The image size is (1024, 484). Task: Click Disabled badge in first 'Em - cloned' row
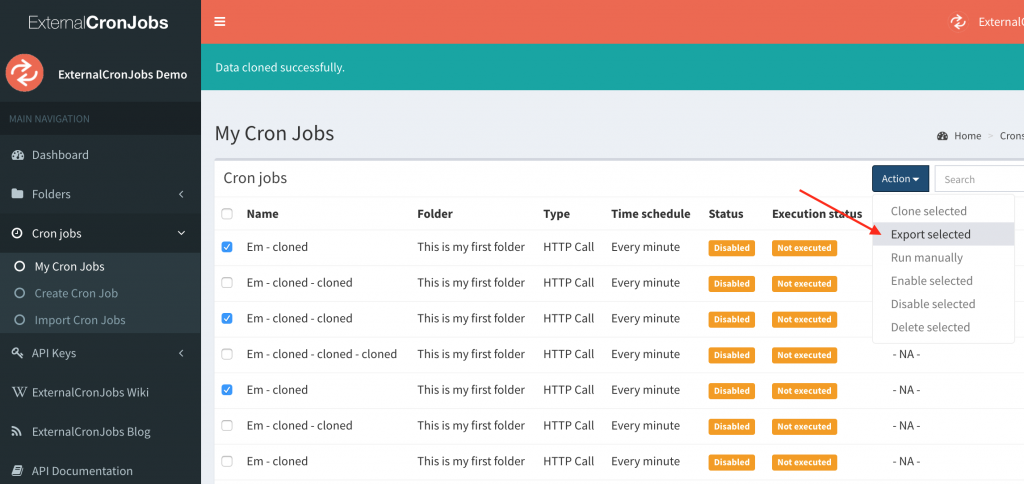click(731, 248)
